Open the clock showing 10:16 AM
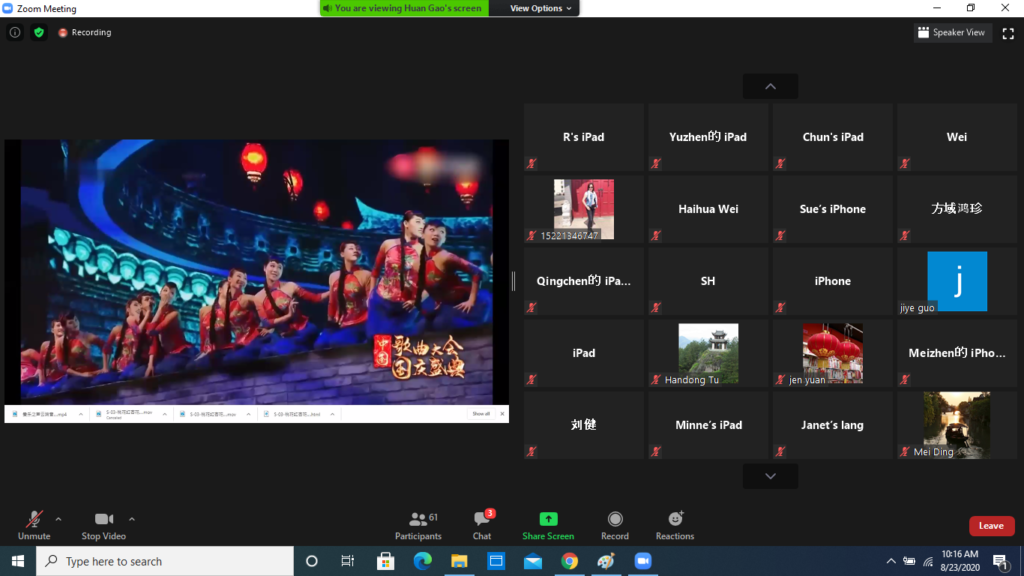The width and height of the screenshot is (1024, 576). coord(960,561)
